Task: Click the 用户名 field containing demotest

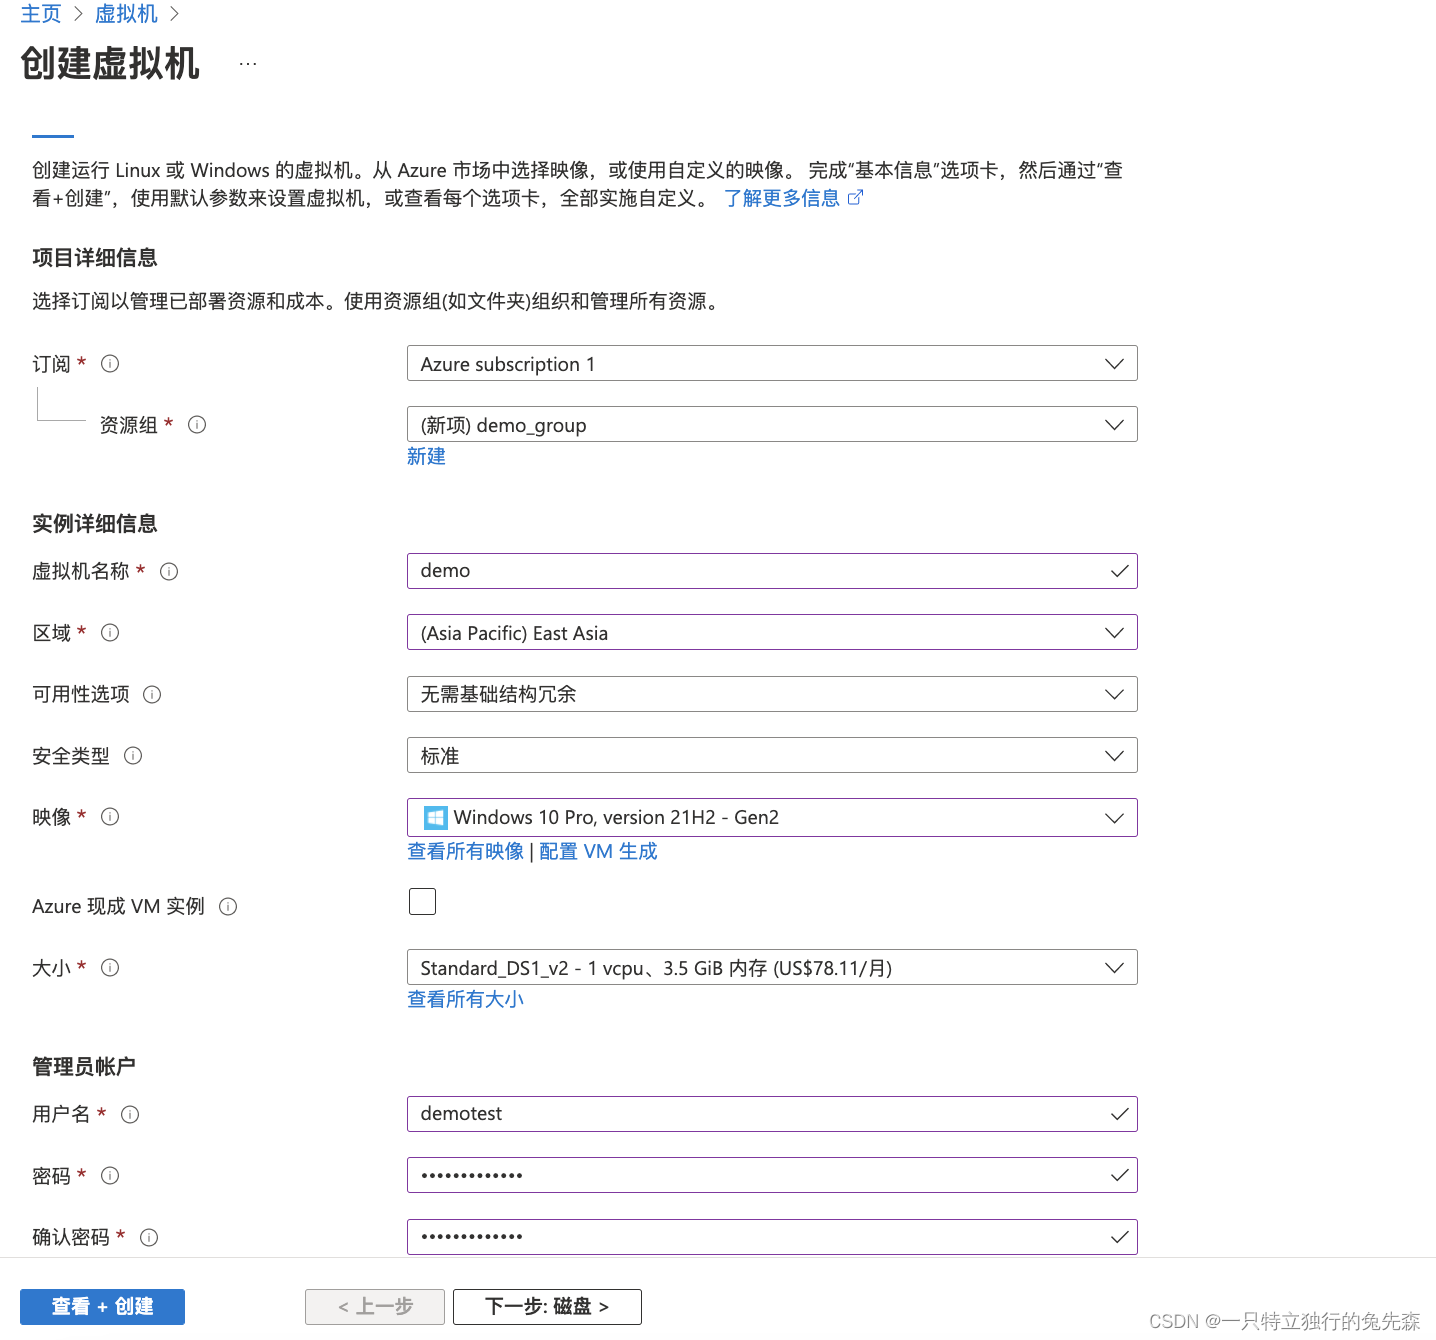Action: point(772,1114)
